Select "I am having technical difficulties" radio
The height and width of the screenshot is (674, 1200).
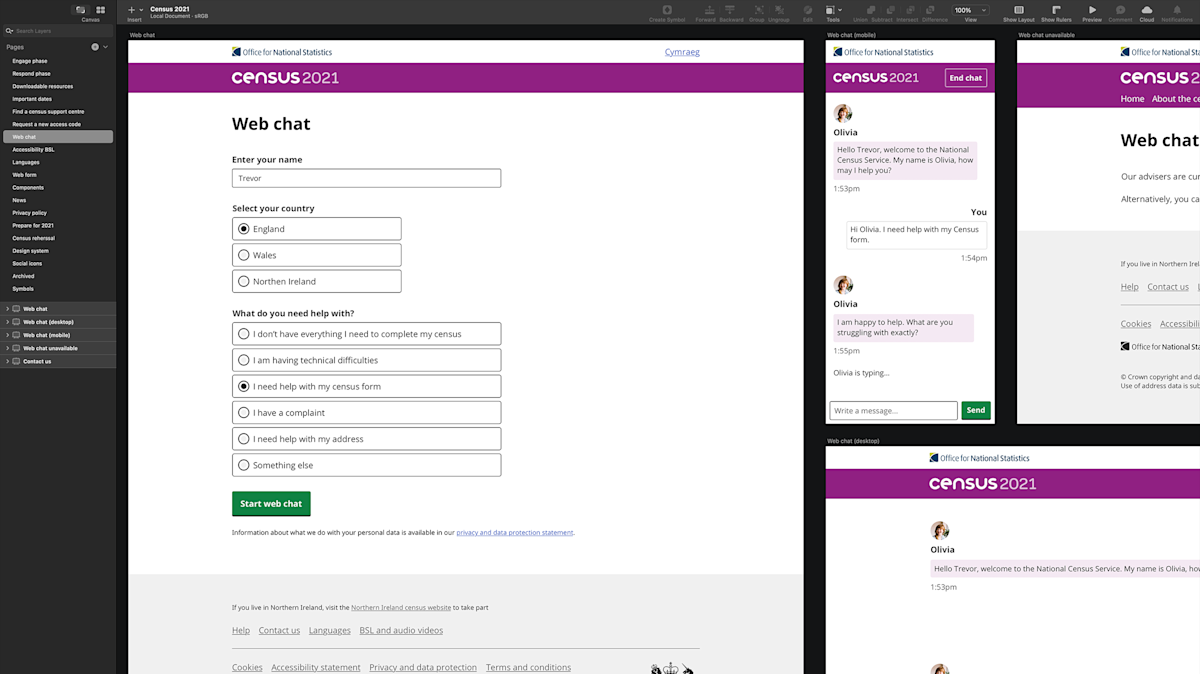pos(243,360)
